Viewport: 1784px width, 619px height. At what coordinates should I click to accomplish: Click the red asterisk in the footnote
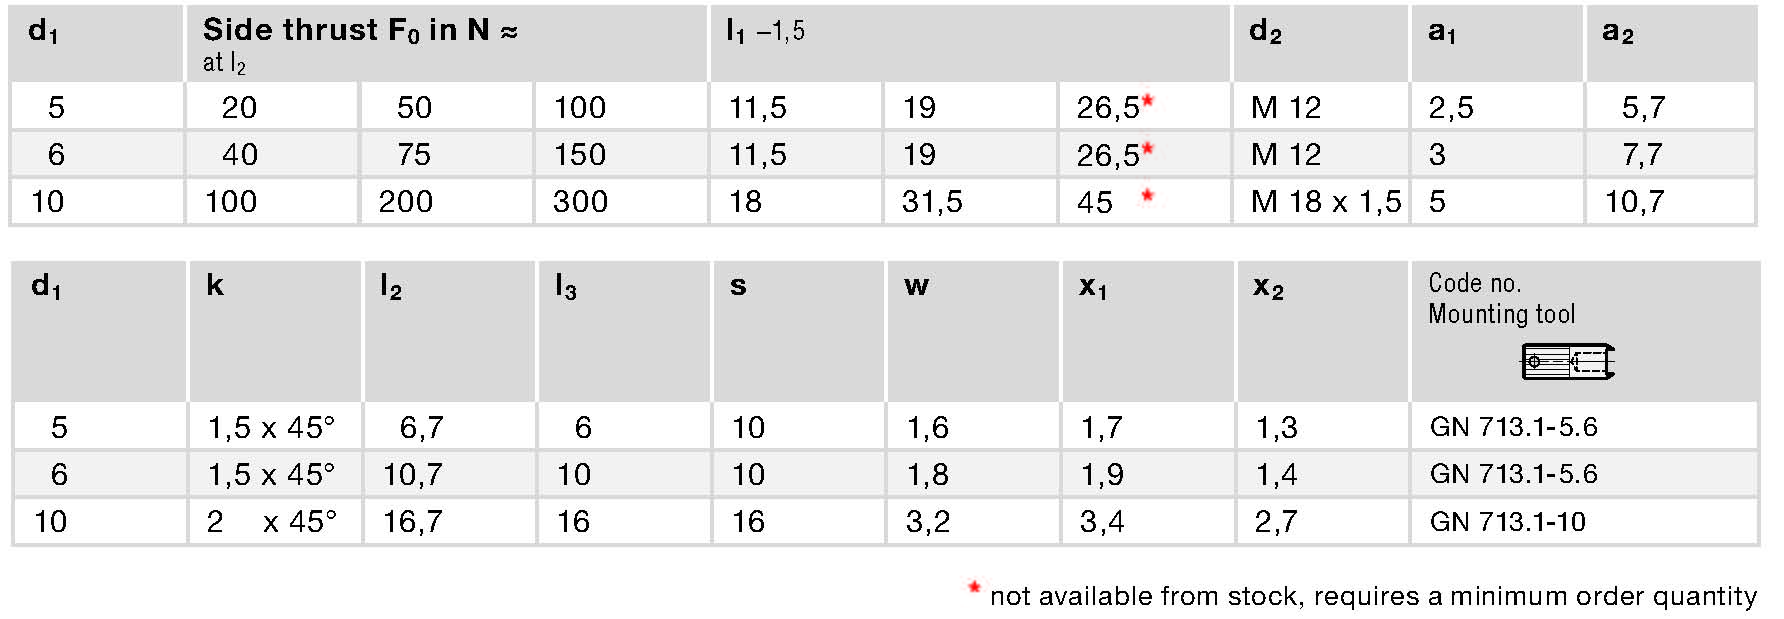pyautogui.click(x=974, y=589)
